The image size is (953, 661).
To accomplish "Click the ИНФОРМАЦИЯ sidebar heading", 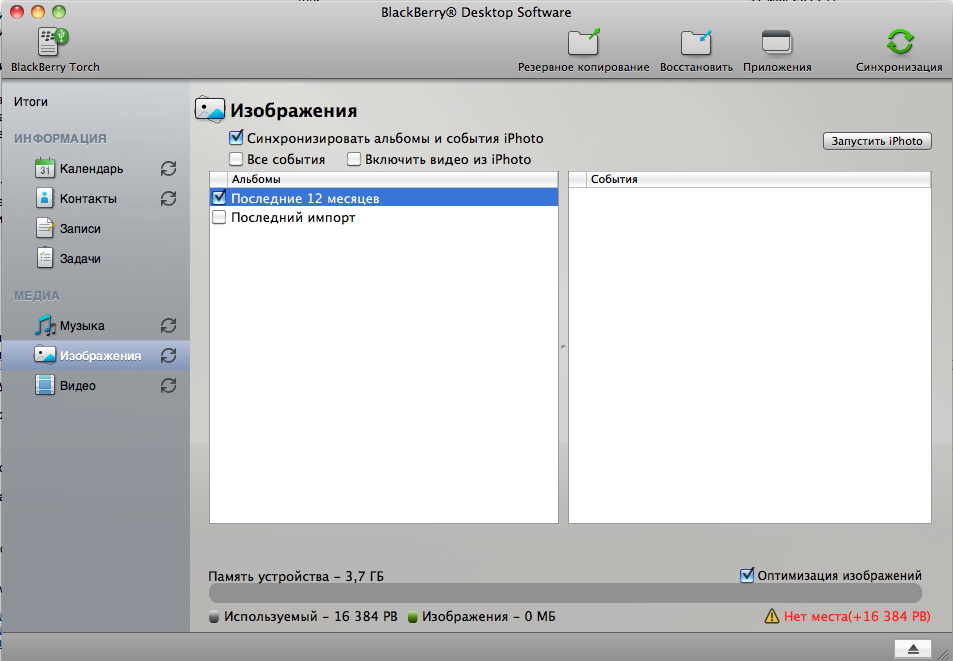I will coord(60,139).
